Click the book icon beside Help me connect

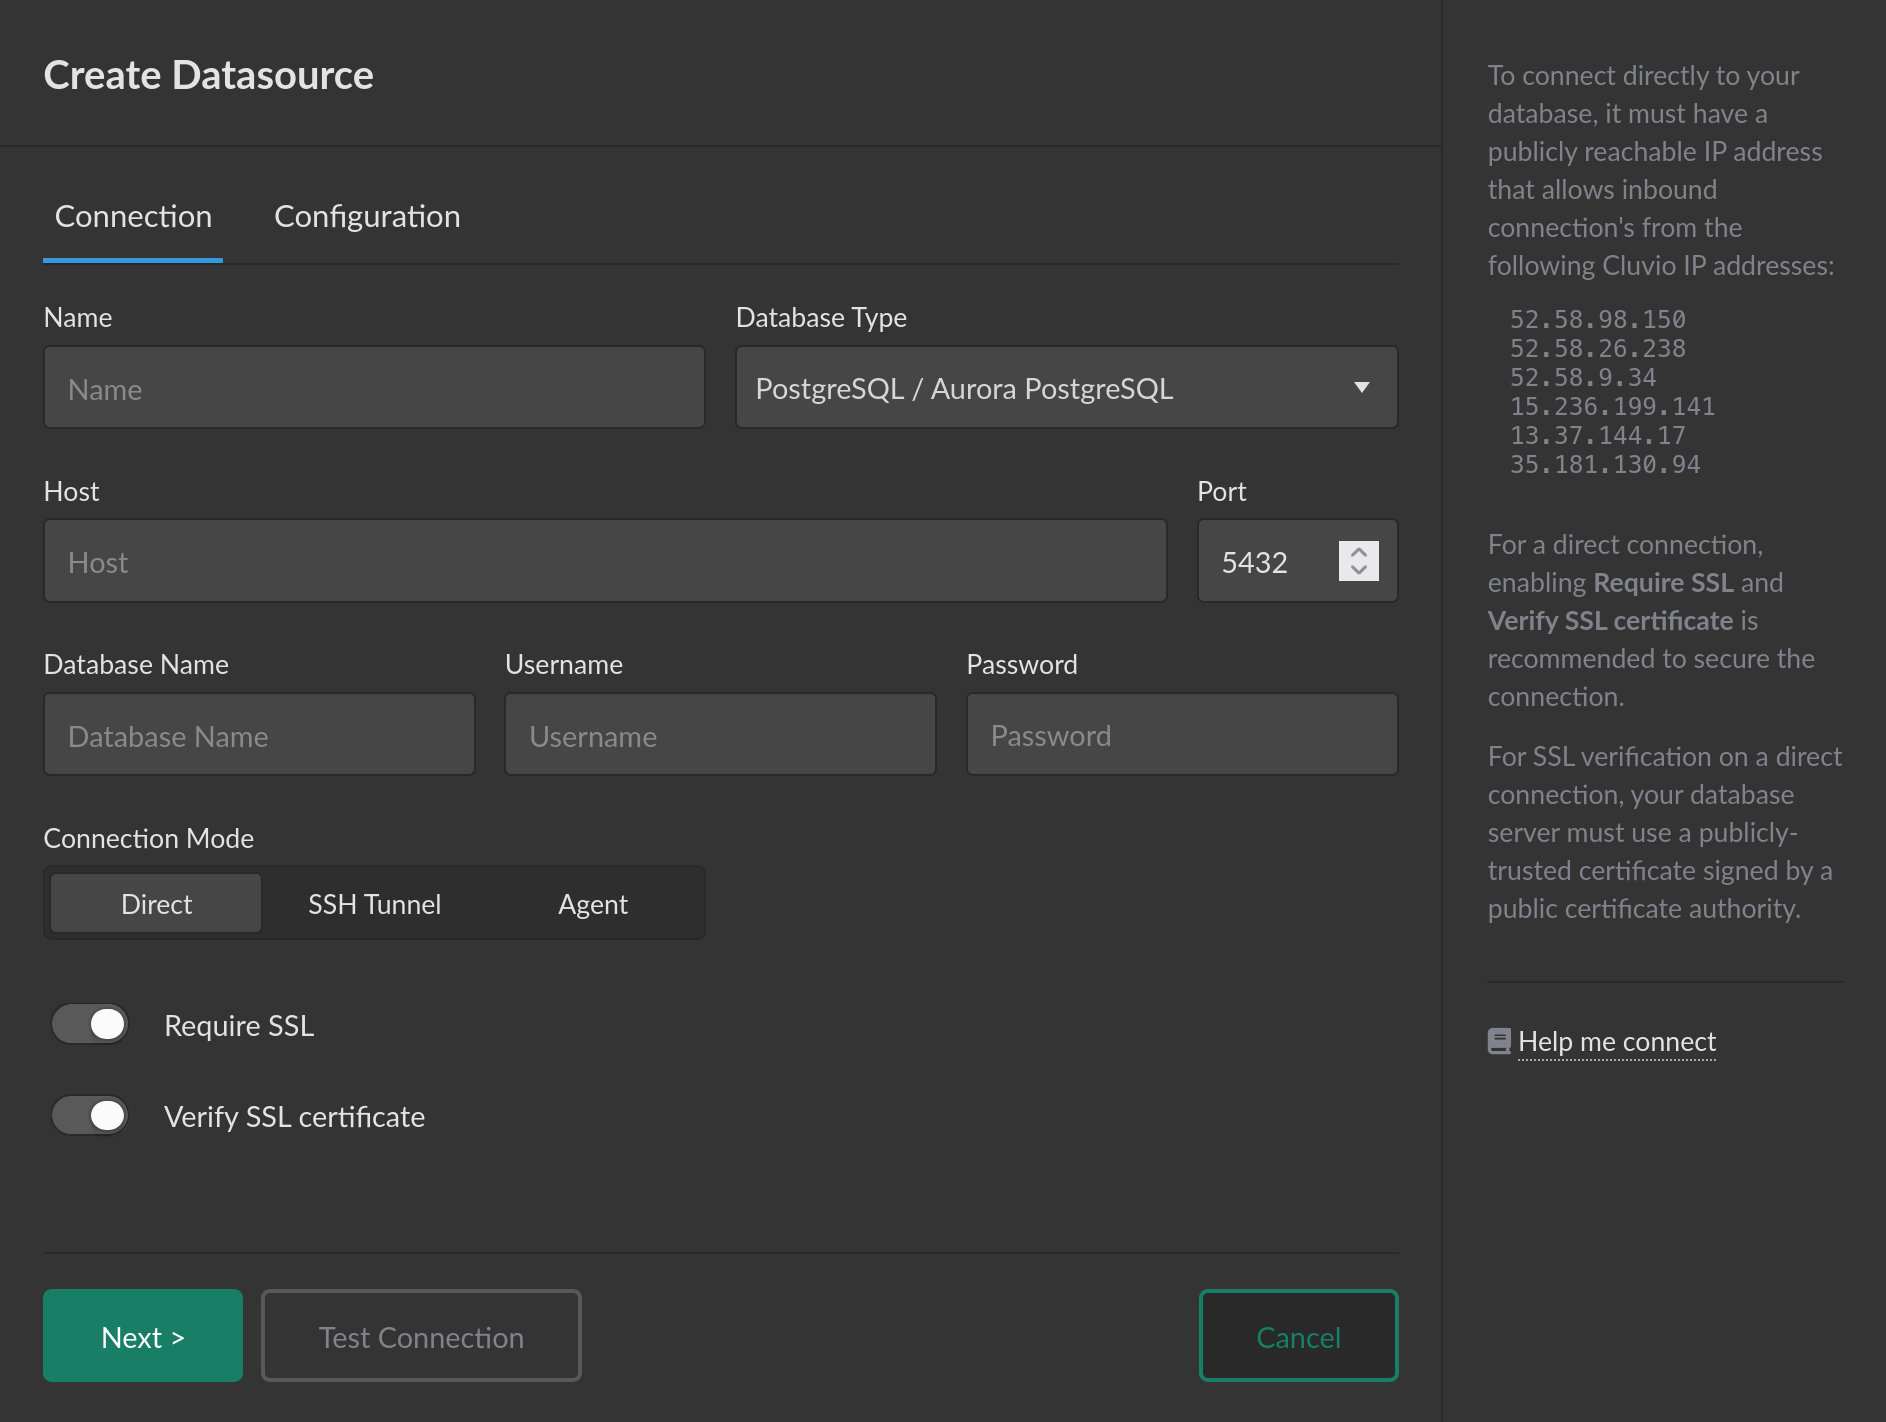click(1499, 1042)
